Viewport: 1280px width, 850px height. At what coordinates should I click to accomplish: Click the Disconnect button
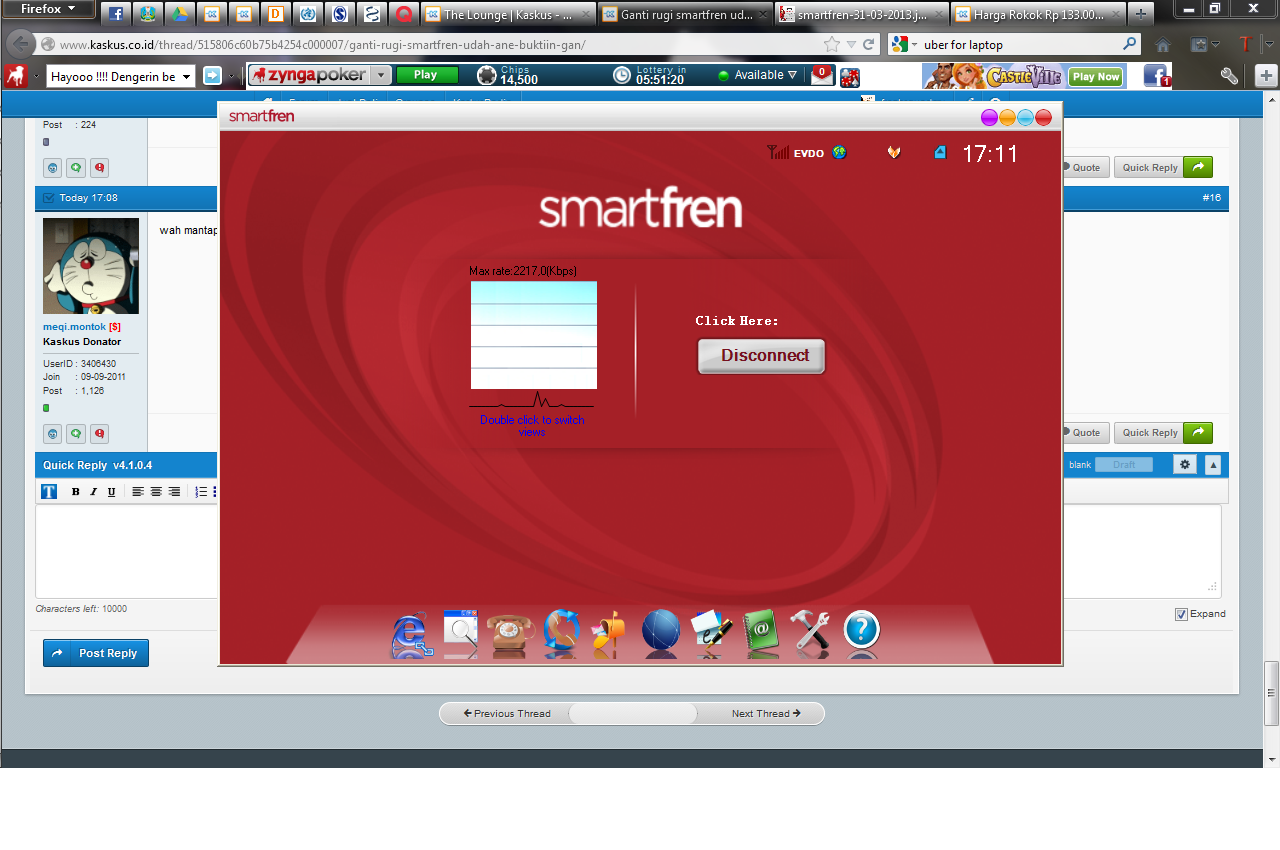tap(761, 356)
